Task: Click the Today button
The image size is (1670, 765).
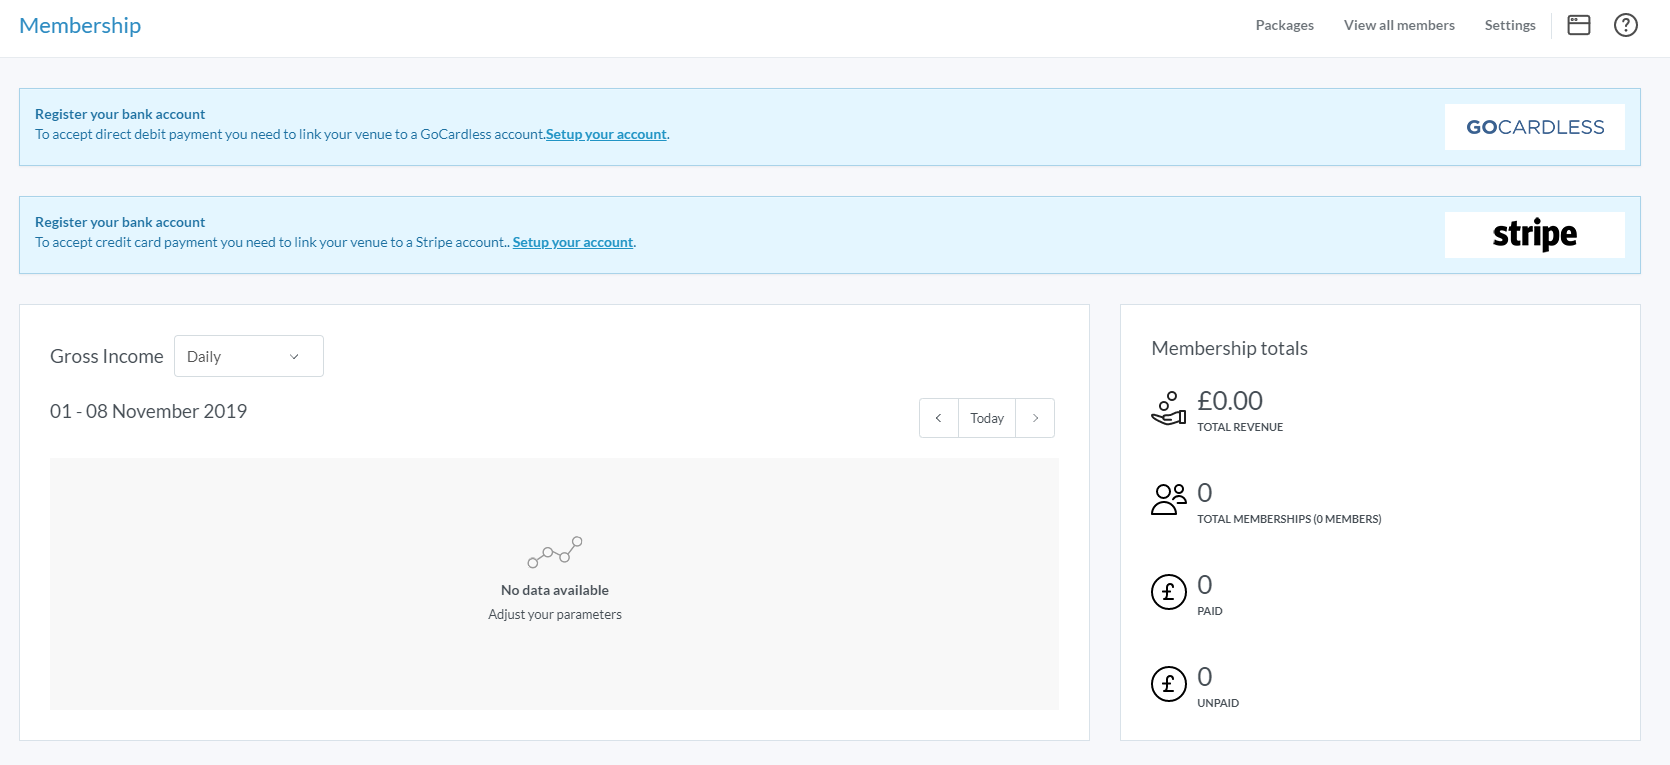Action: (x=986, y=418)
